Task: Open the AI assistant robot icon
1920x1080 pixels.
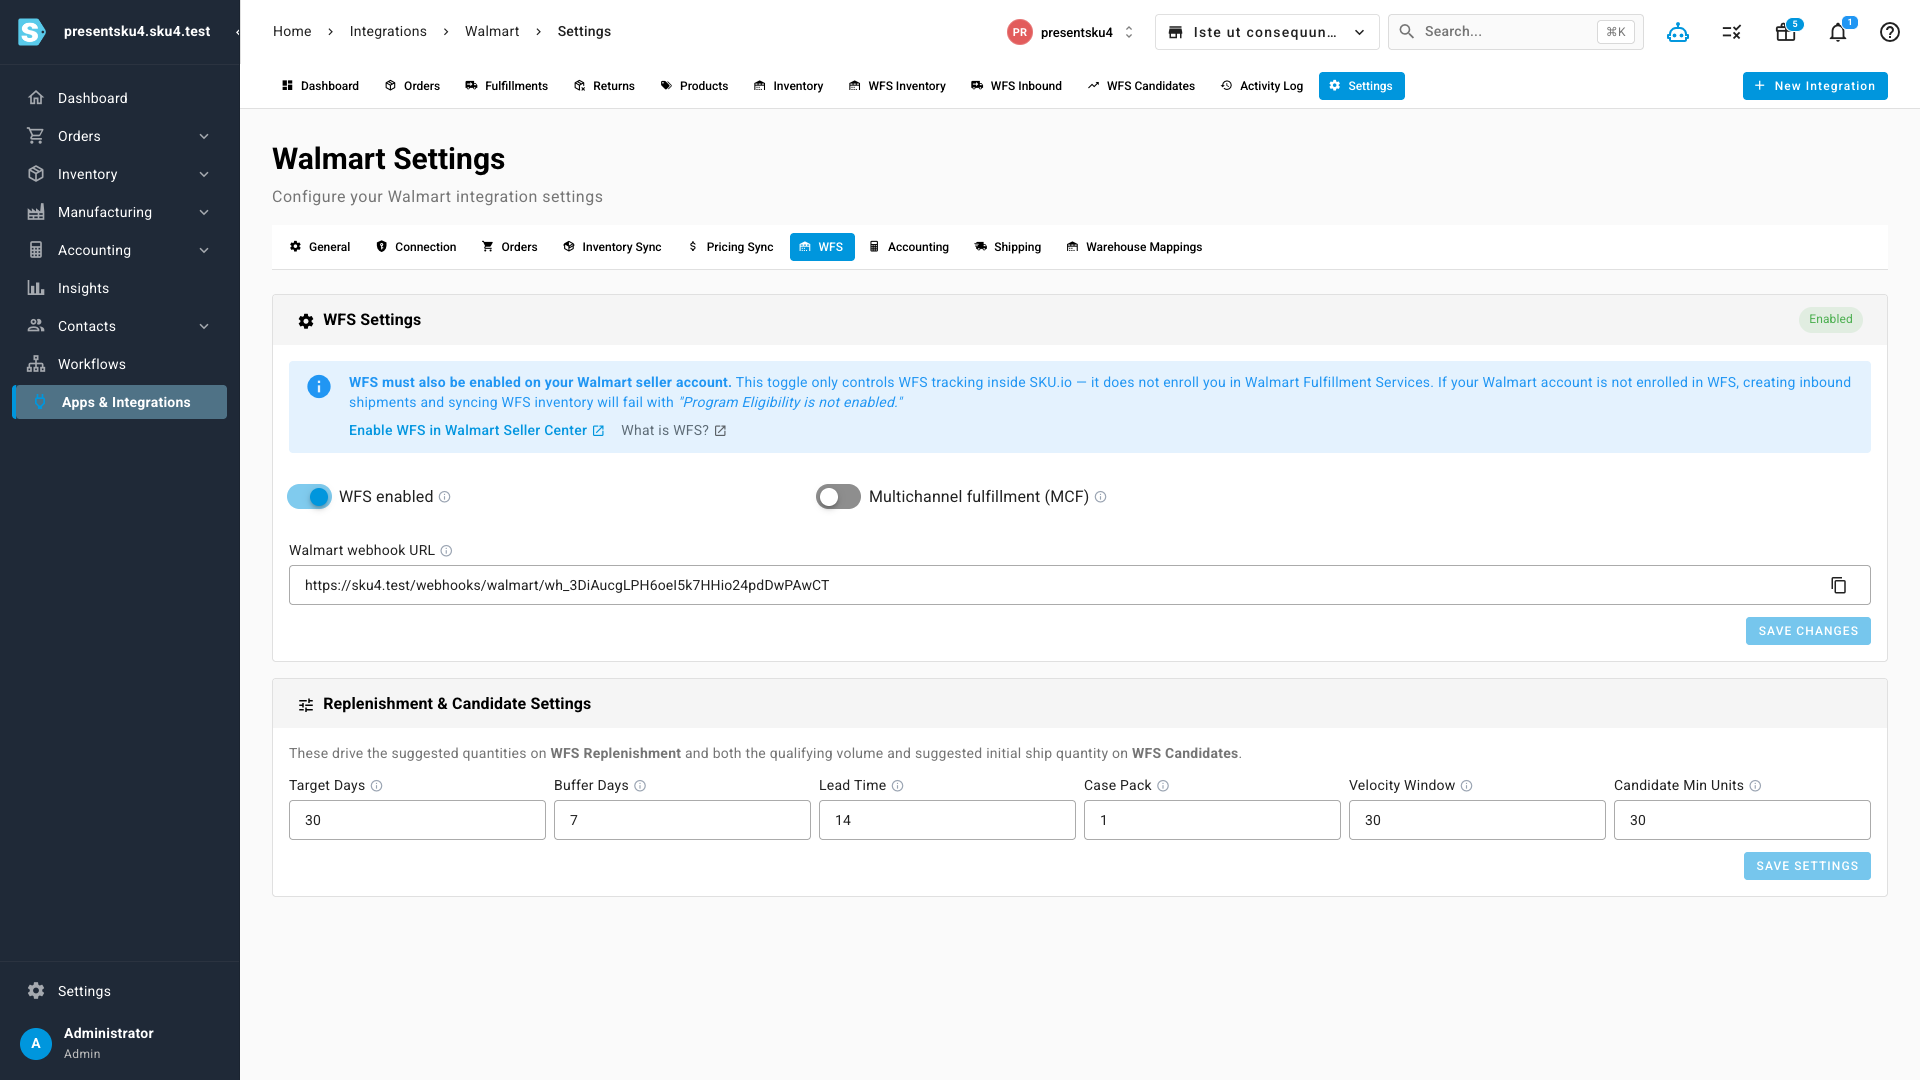Action: coord(1678,32)
